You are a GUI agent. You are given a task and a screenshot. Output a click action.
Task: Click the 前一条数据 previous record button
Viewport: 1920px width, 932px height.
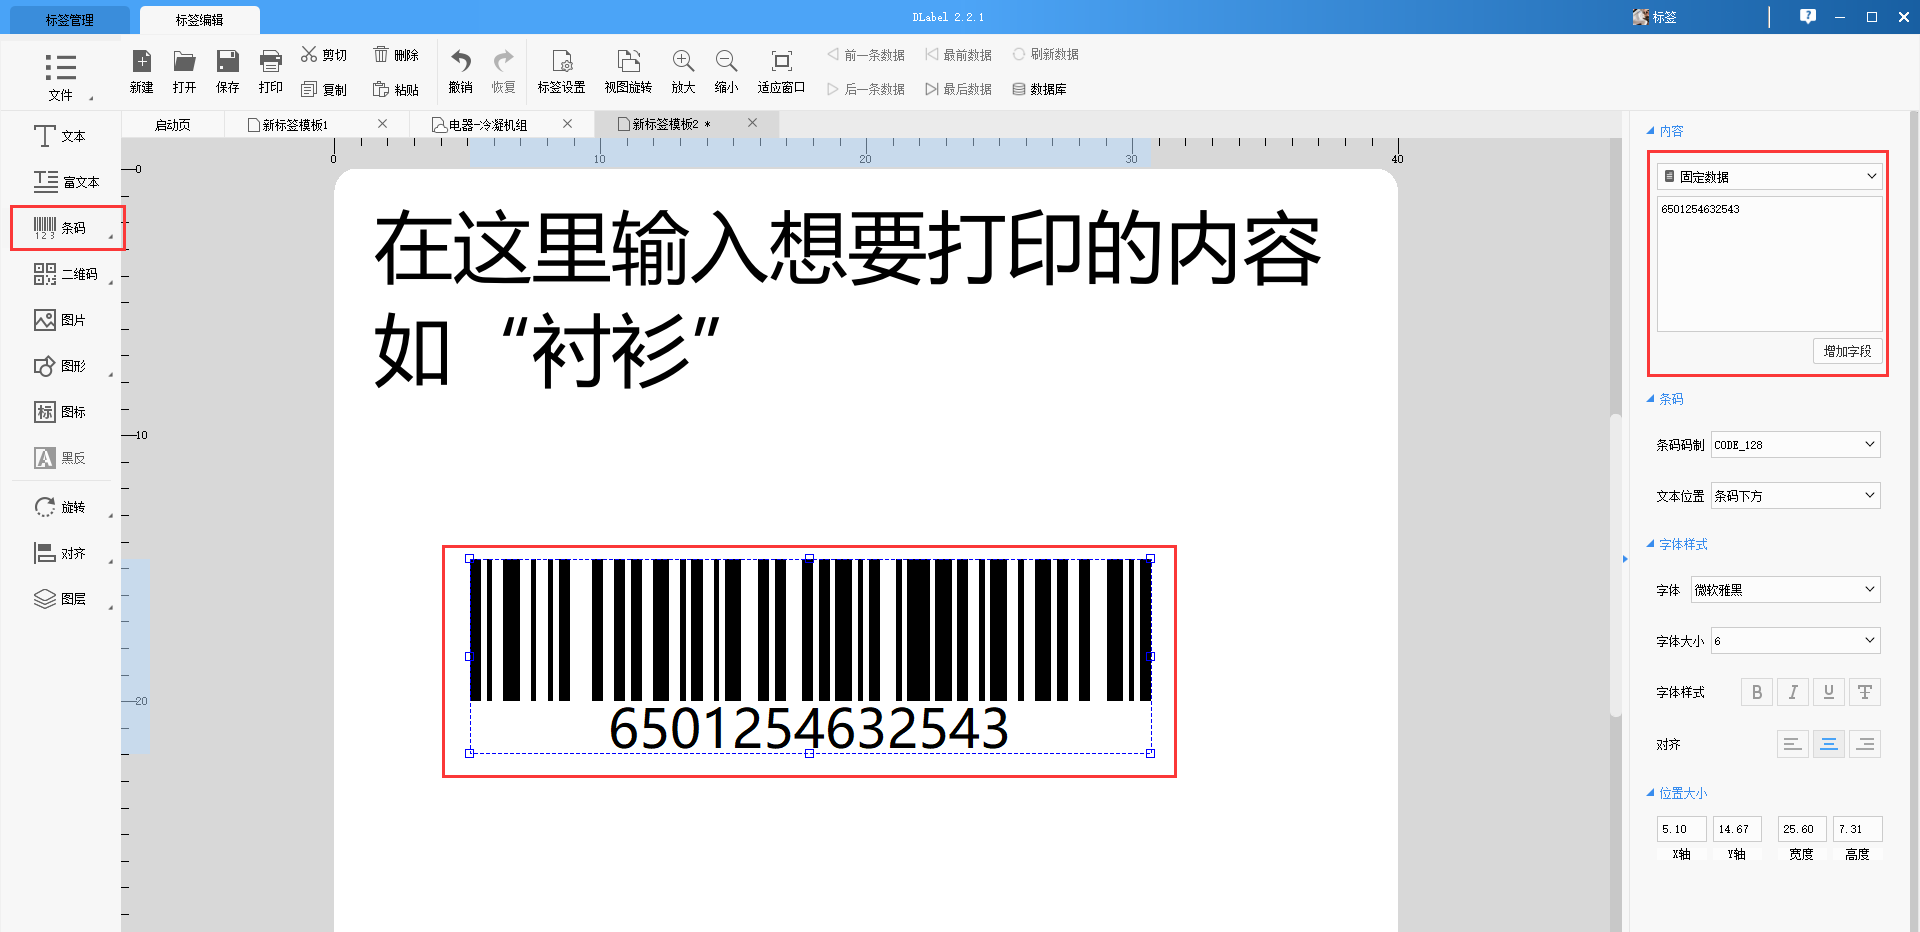coord(866,55)
